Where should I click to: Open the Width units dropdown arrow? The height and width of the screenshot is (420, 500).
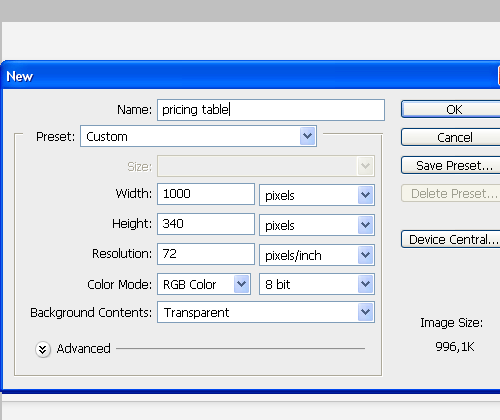click(366, 195)
